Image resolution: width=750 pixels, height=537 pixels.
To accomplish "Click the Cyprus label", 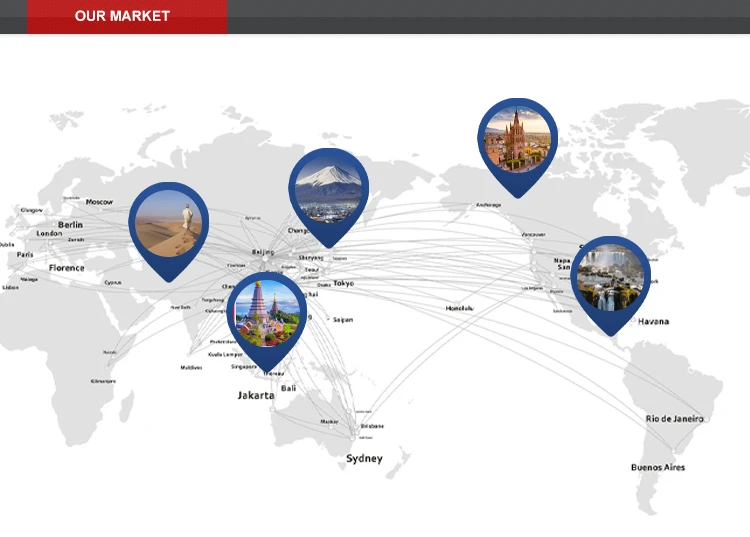I will tap(112, 283).
